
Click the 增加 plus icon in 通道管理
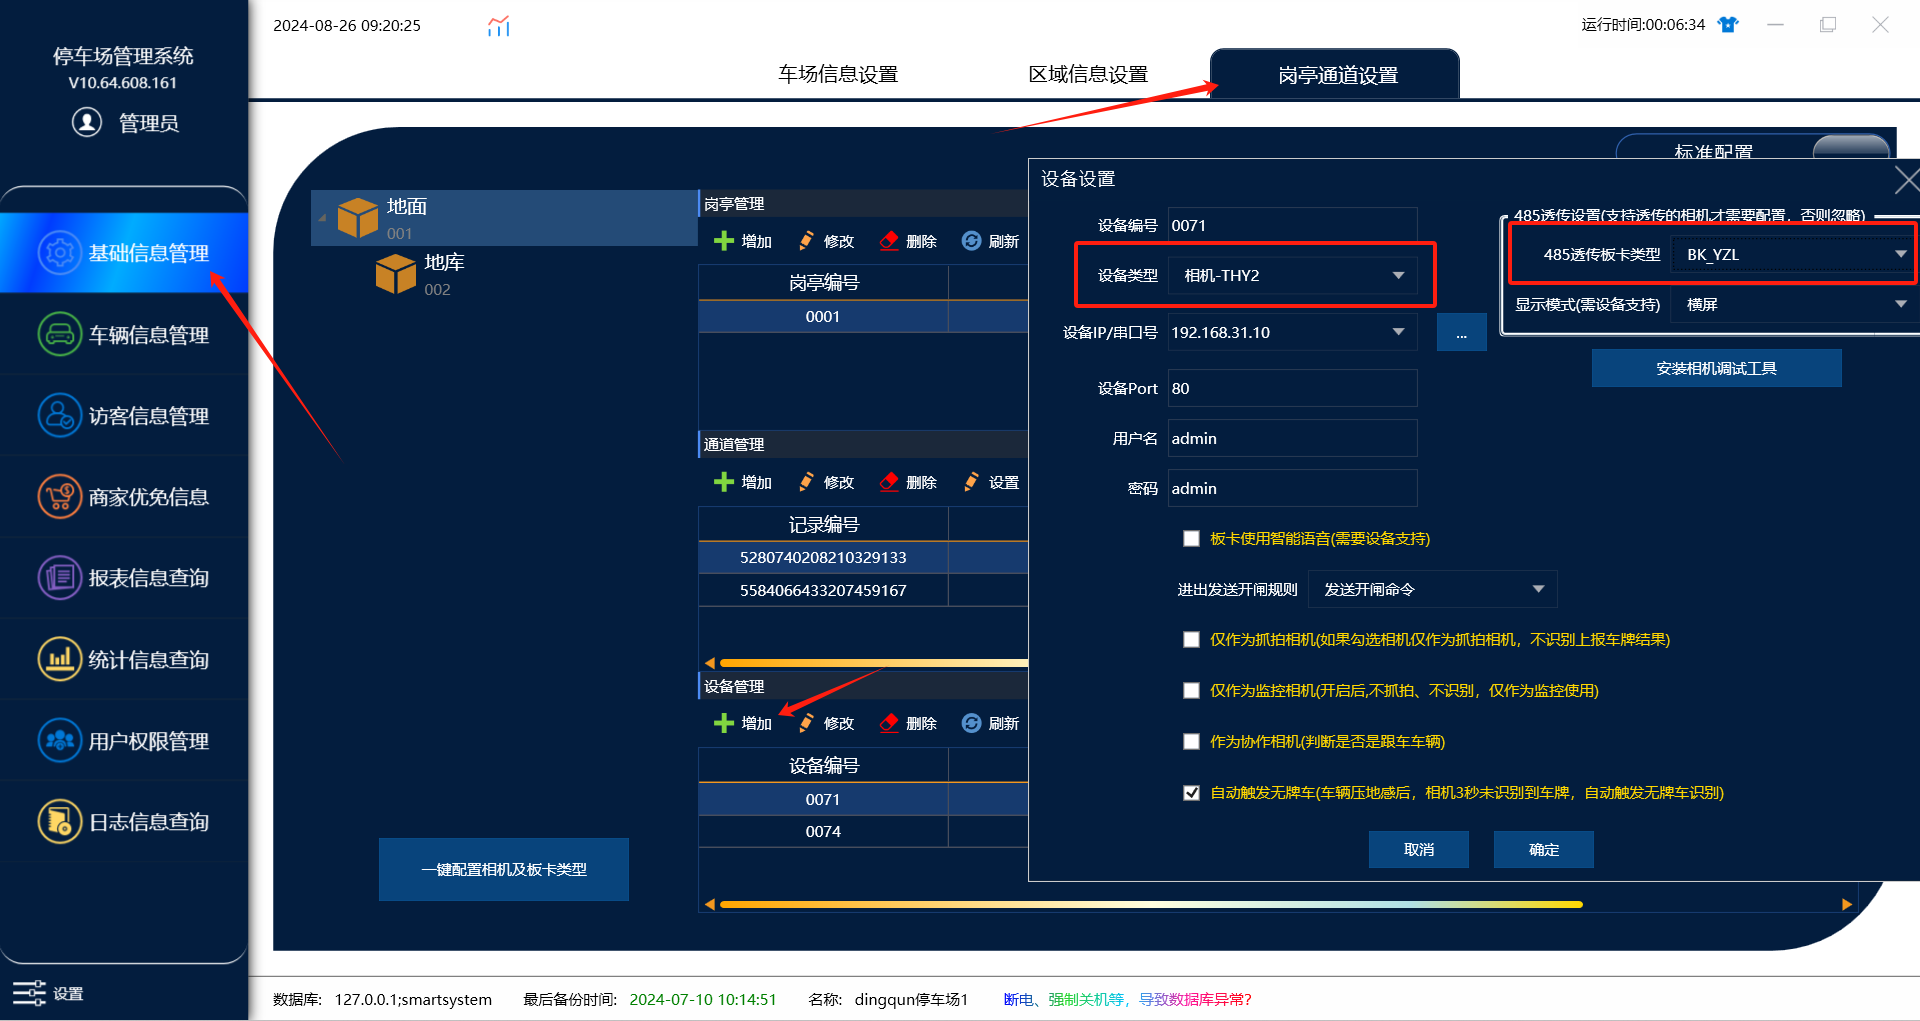click(x=724, y=482)
